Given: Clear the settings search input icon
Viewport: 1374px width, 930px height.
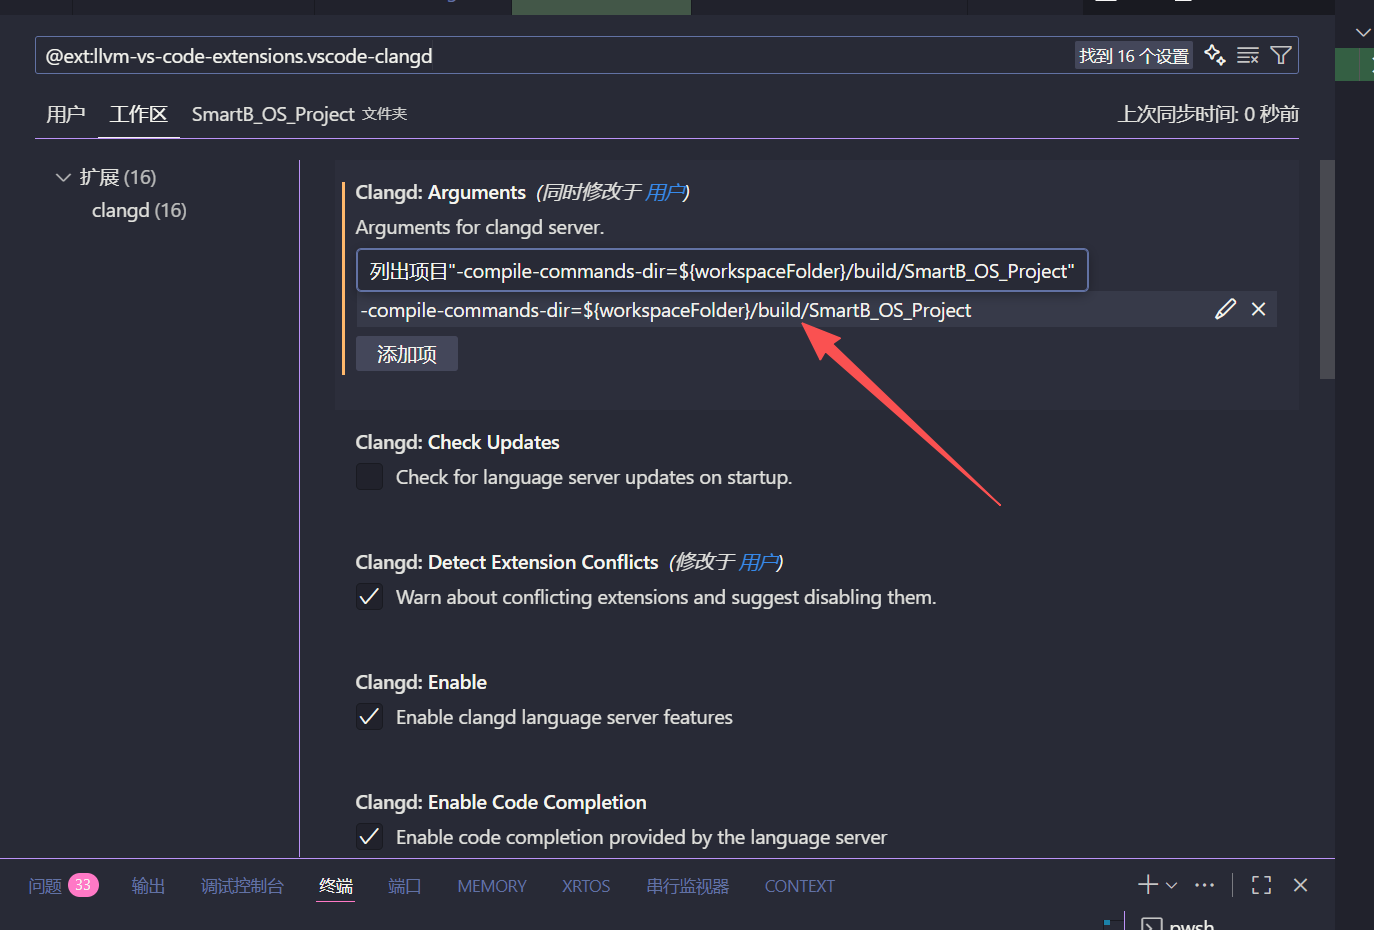Looking at the screenshot, I should point(1248,55).
